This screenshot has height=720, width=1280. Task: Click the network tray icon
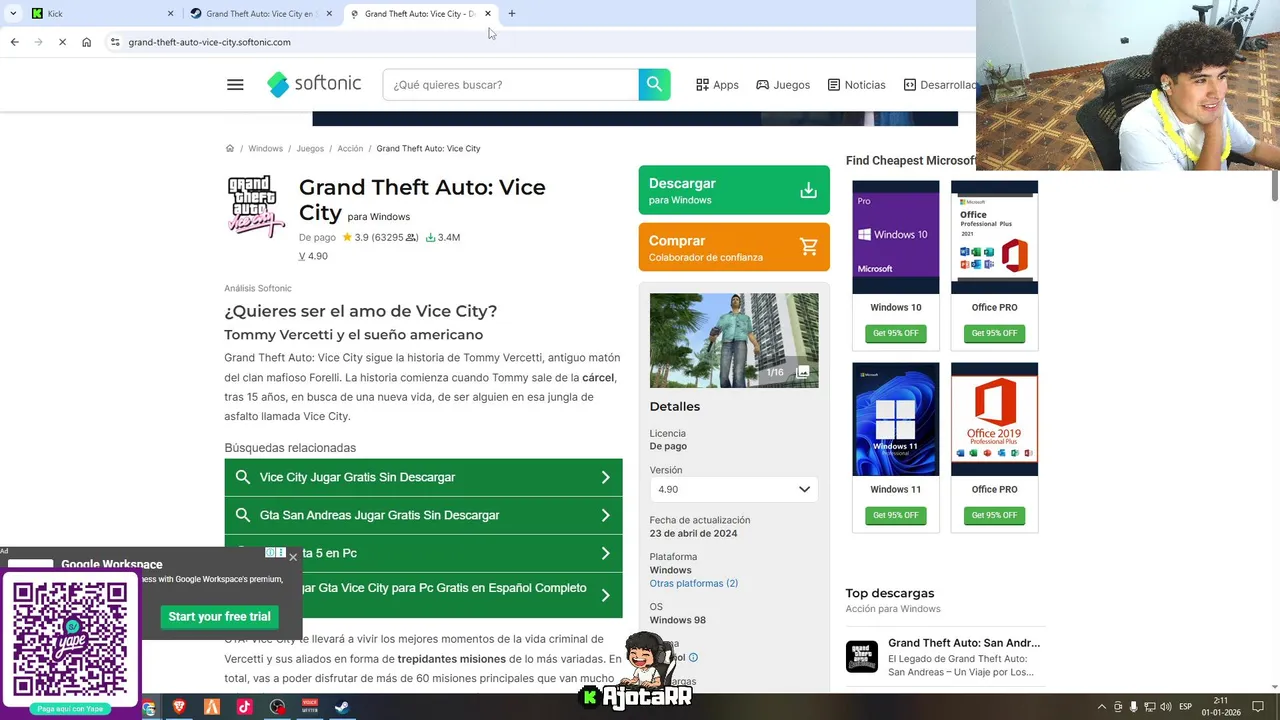tap(1150, 707)
